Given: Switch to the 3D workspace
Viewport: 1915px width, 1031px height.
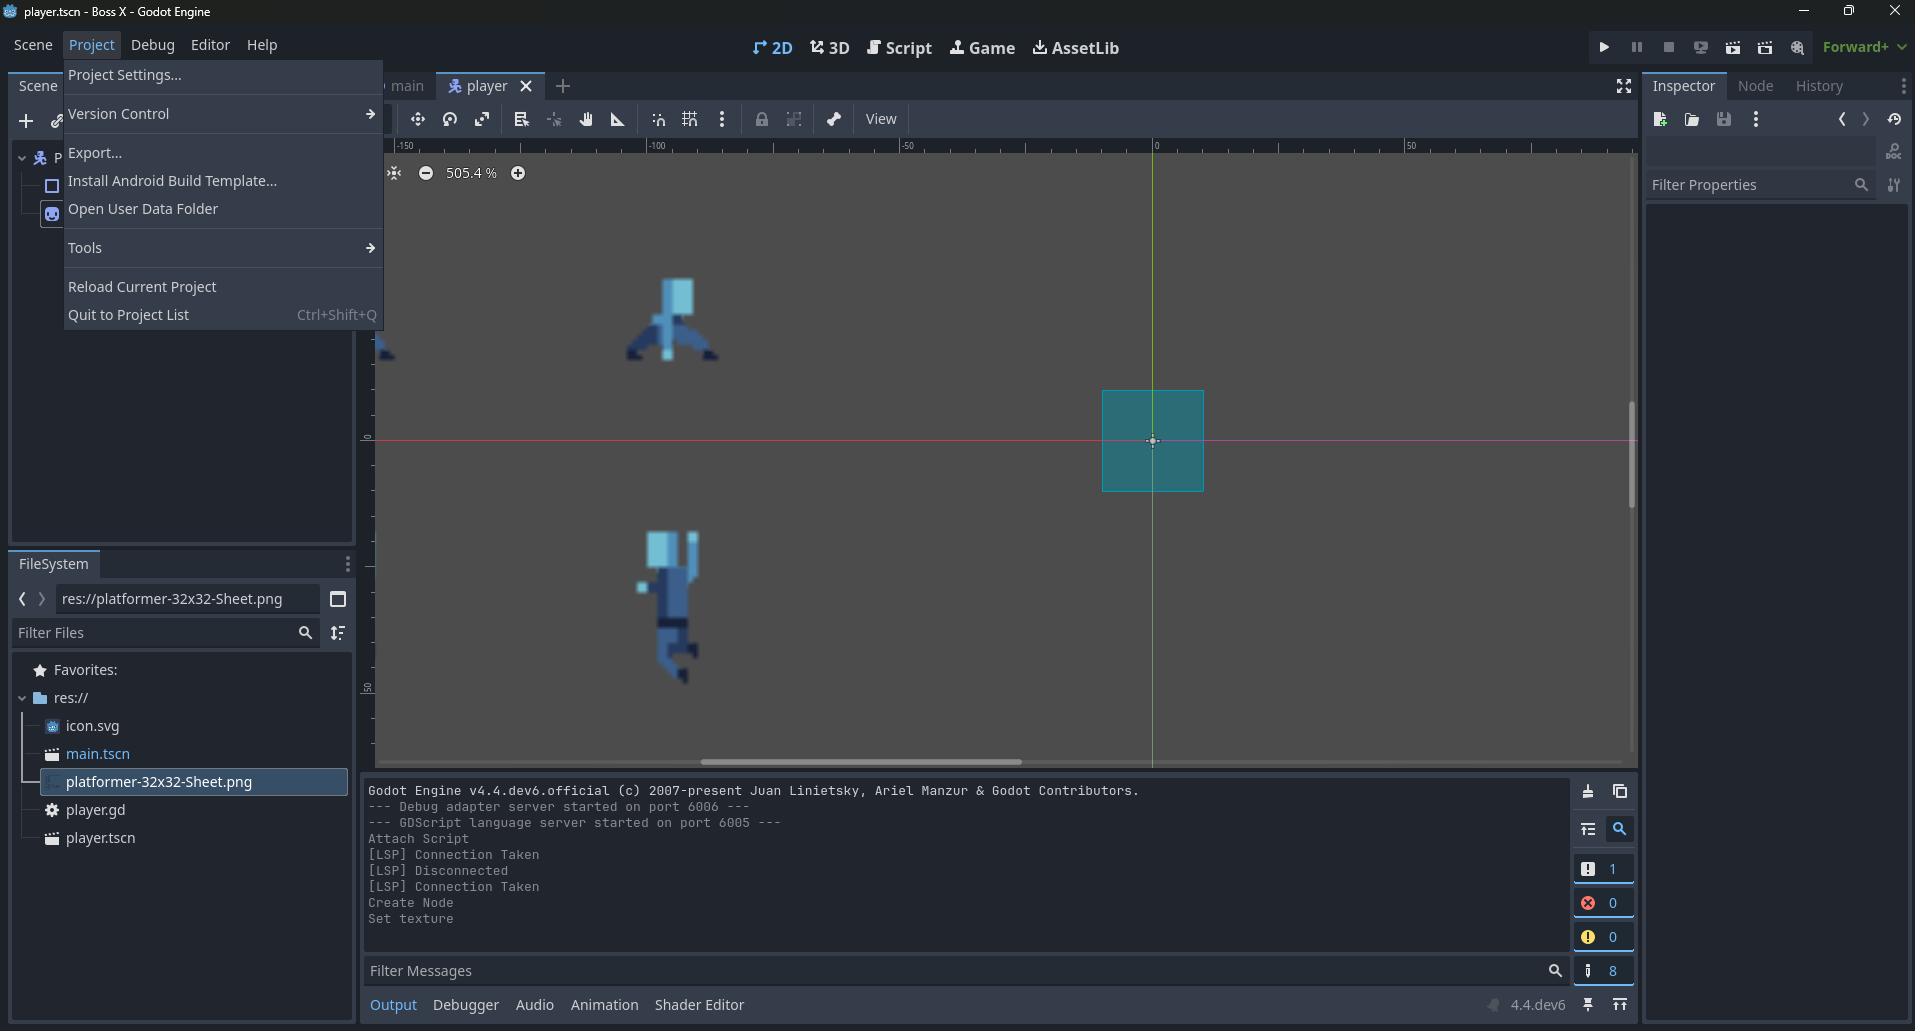Looking at the screenshot, I should 830,47.
